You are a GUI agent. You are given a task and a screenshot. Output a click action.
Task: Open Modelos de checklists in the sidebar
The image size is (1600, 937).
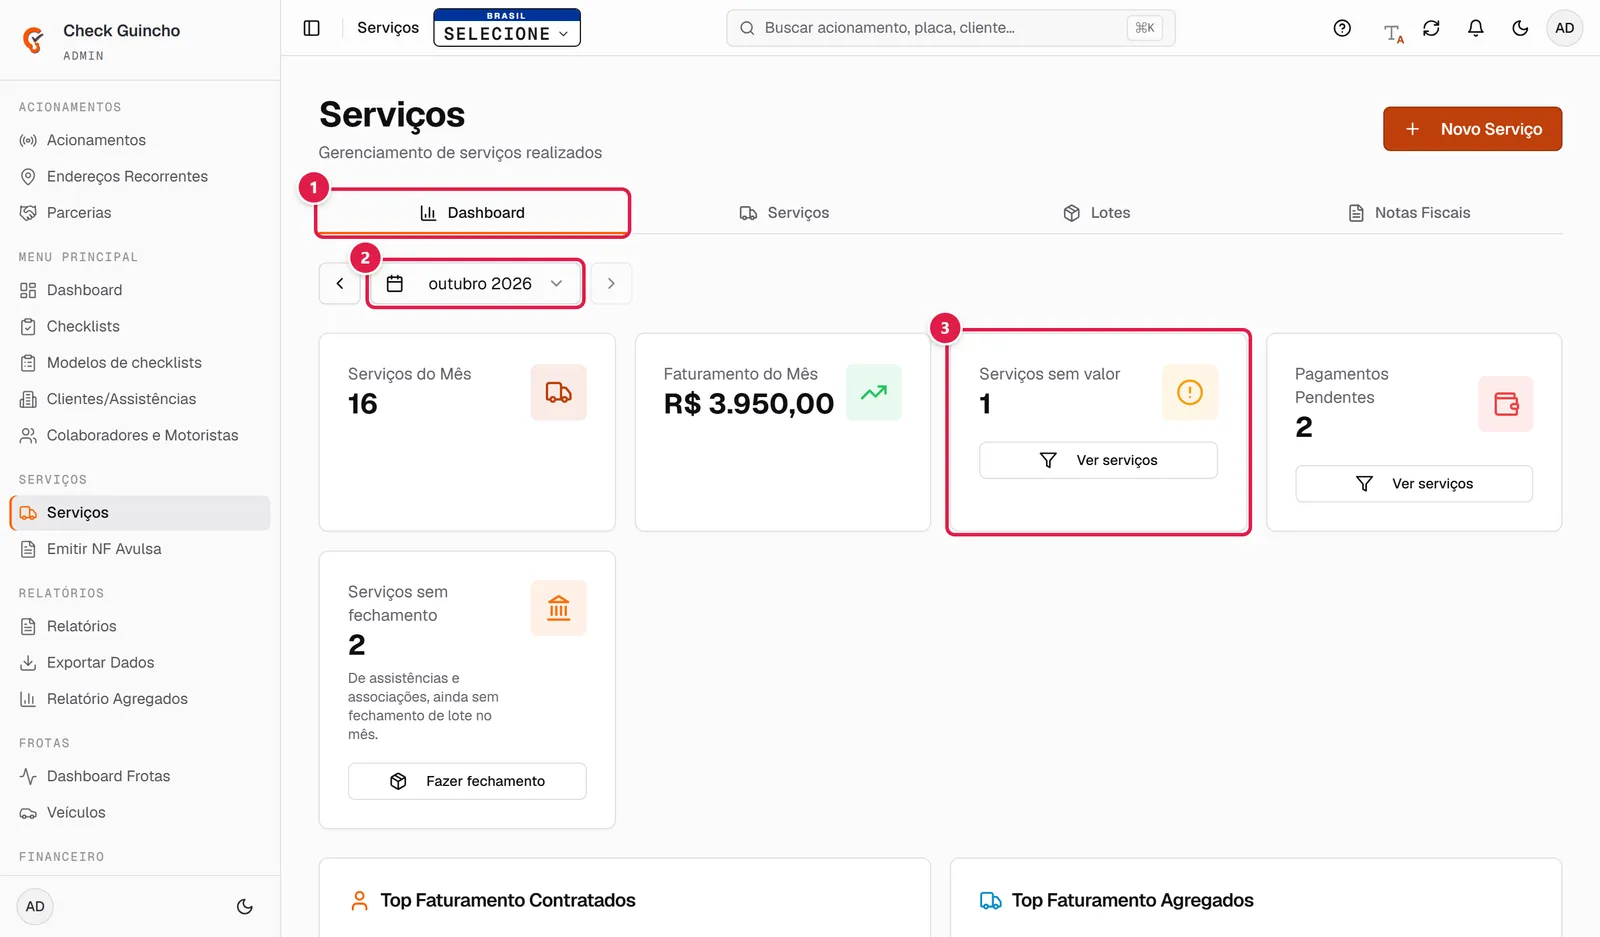coord(140,363)
